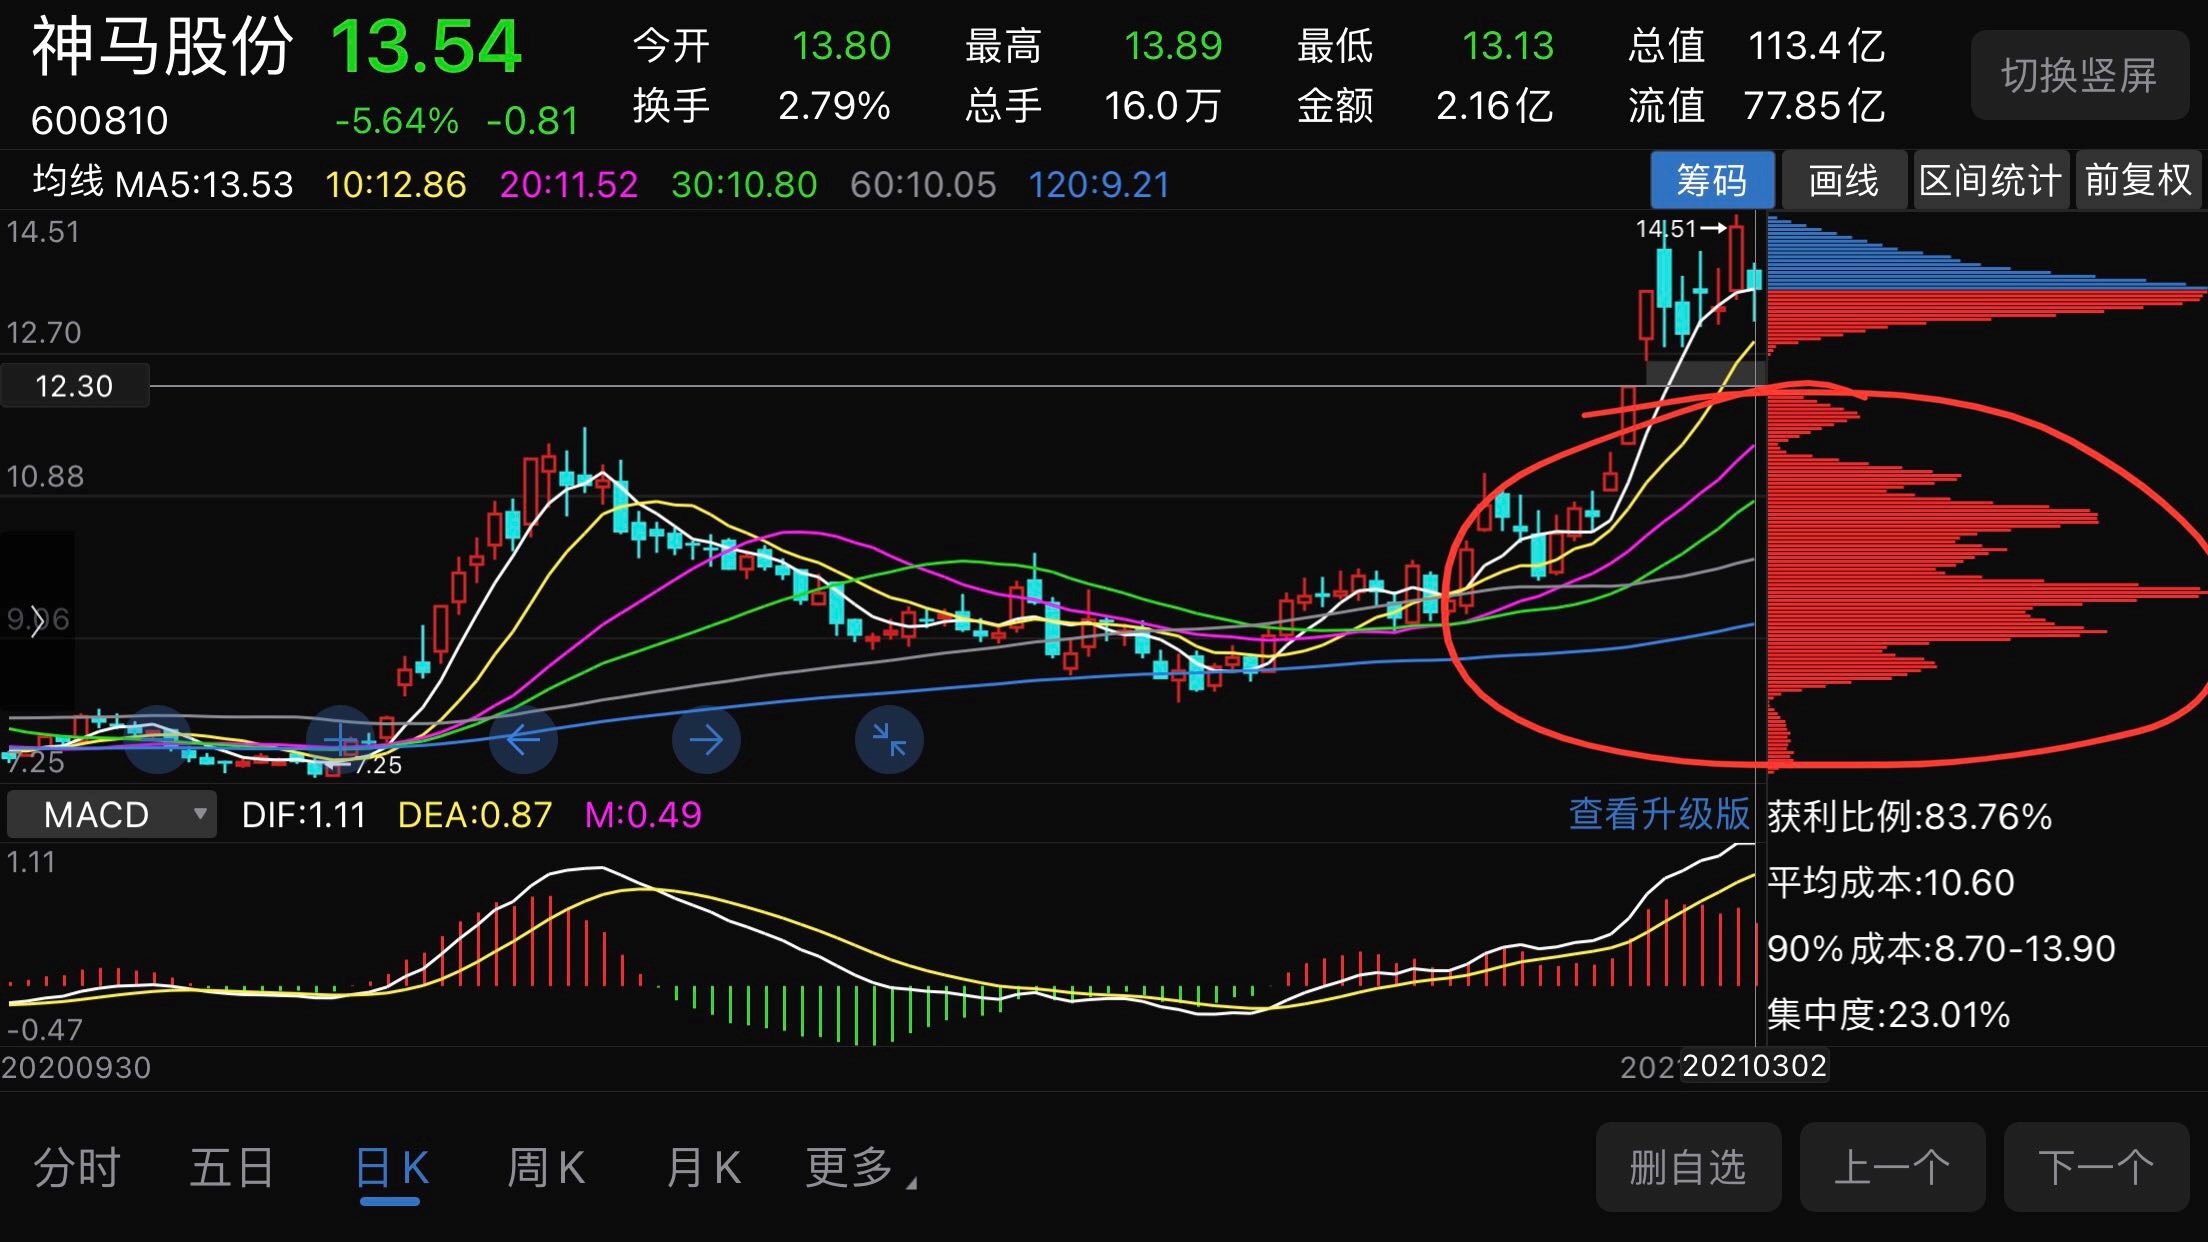Image resolution: width=2208 pixels, height=1242 pixels.
Task: Click the M:0.49 MACD value
Action: click(643, 815)
